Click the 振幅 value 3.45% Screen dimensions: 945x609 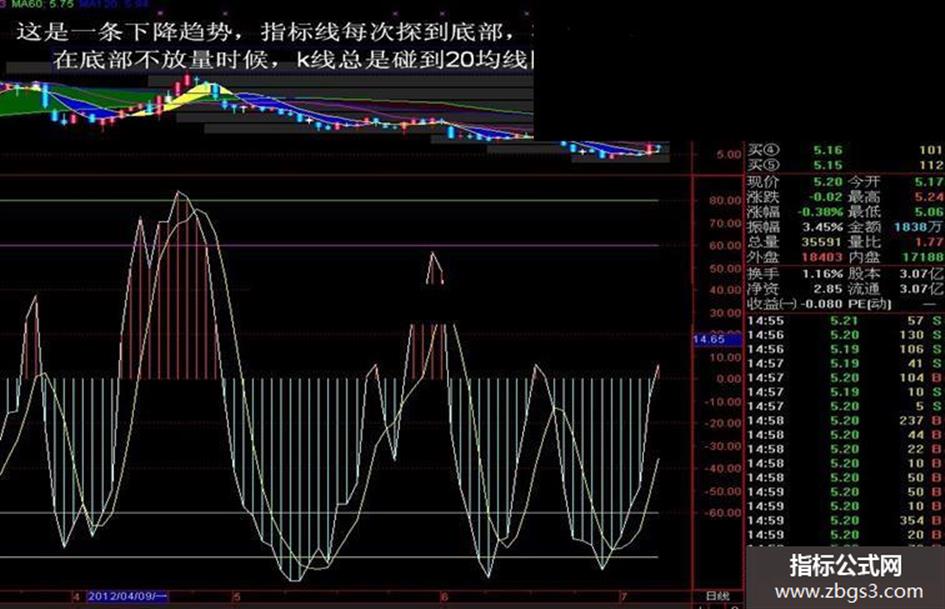tap(823, 227)
